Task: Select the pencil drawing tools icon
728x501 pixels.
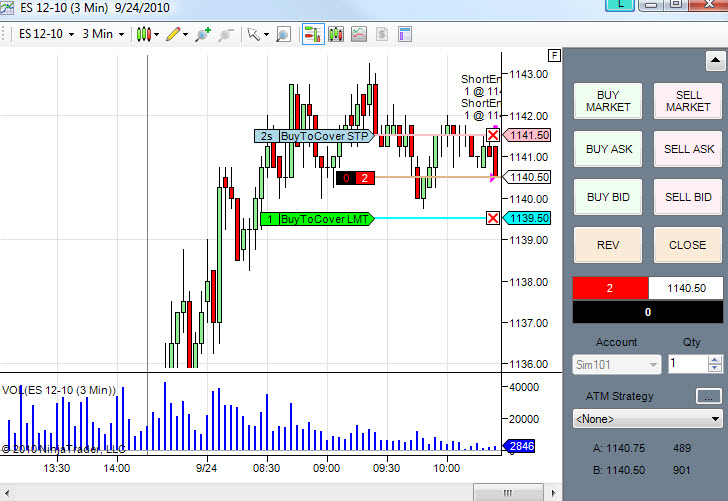Action: point(173,34)
